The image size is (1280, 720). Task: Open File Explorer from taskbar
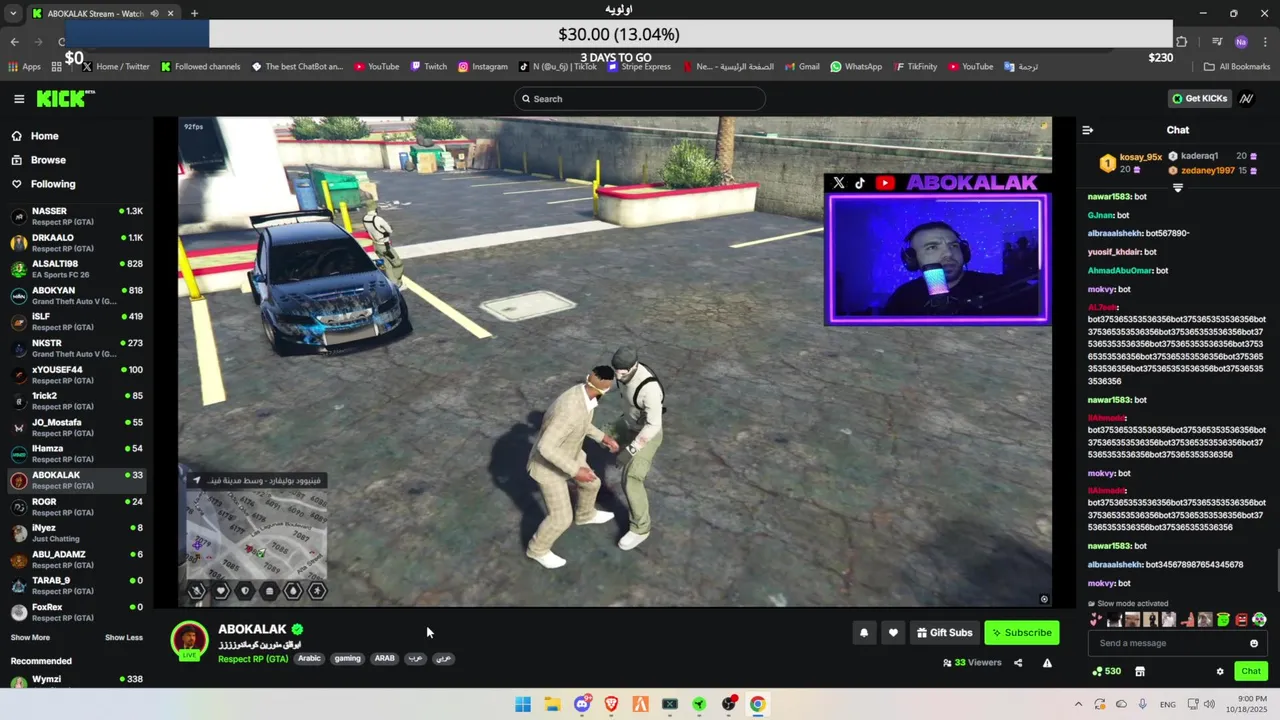[552, 704]
